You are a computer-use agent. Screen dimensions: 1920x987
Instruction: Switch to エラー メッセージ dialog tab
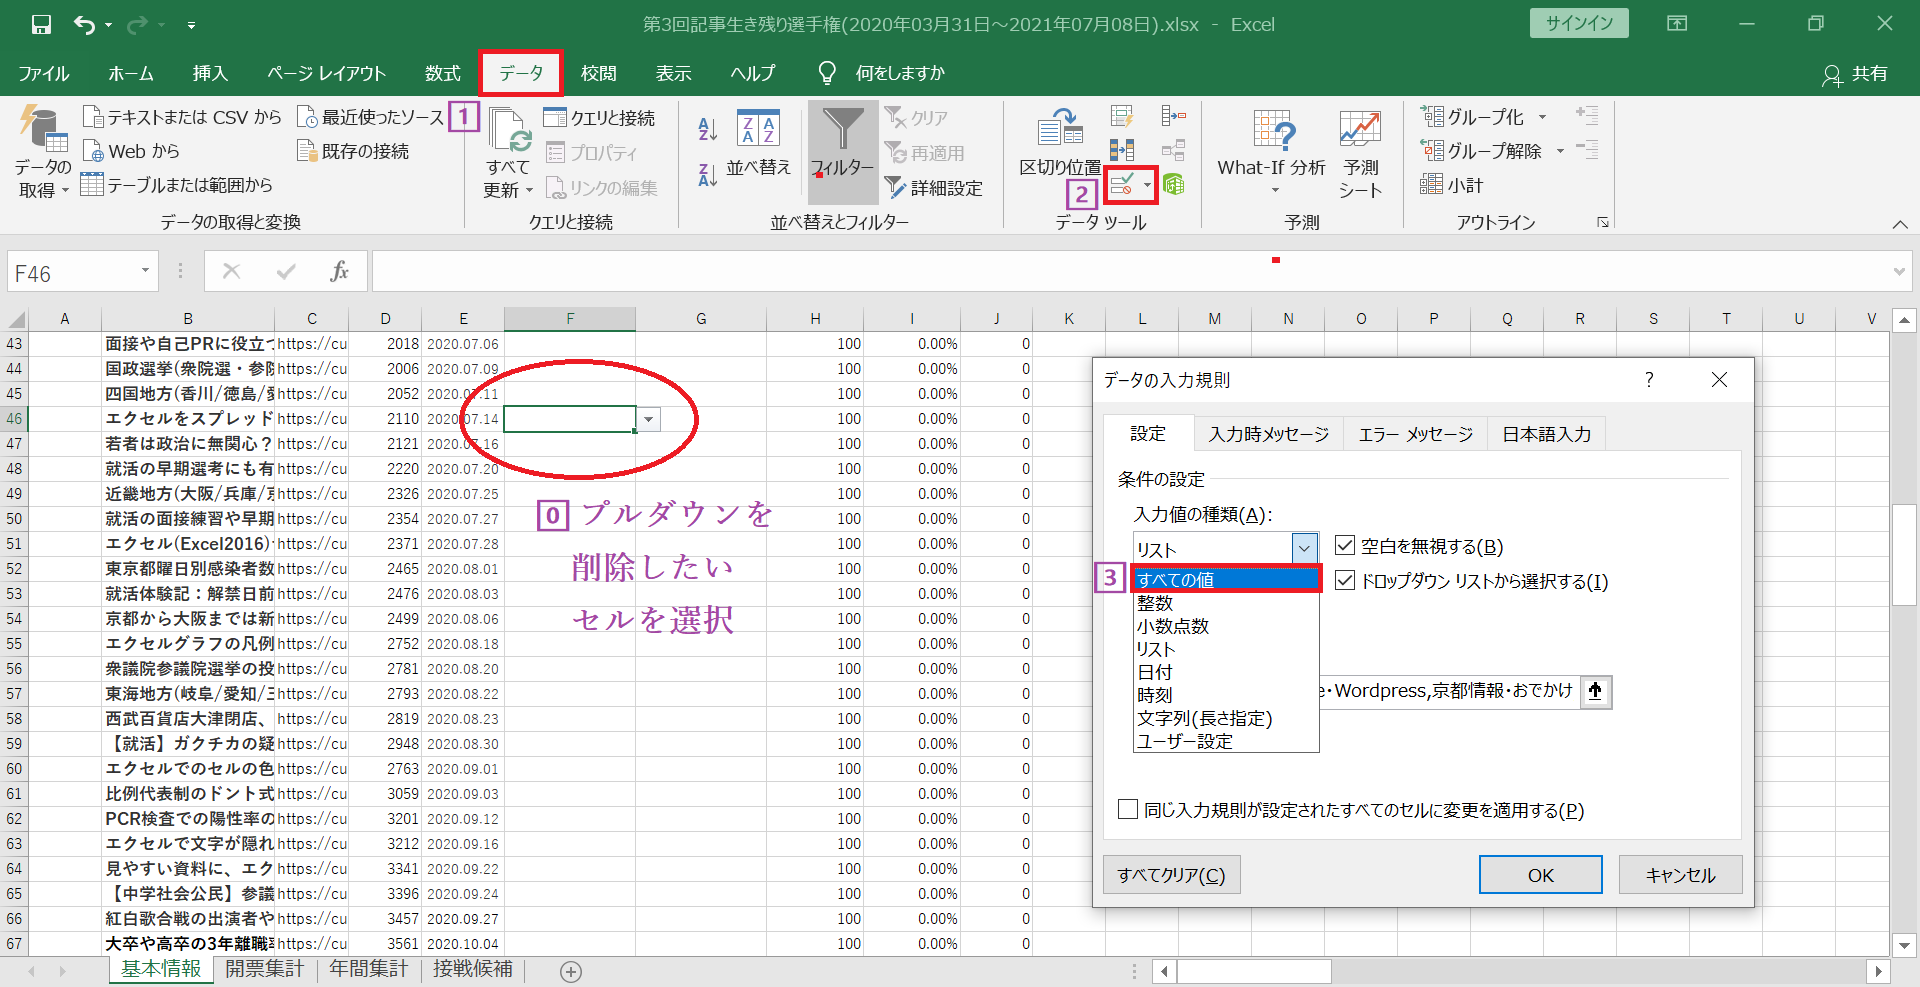[x=1415, y=434]
